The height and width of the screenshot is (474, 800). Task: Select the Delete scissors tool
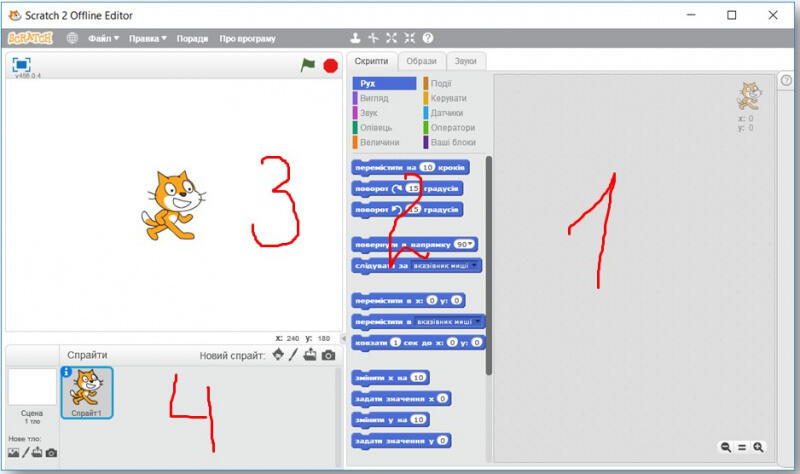click(373, 38)
